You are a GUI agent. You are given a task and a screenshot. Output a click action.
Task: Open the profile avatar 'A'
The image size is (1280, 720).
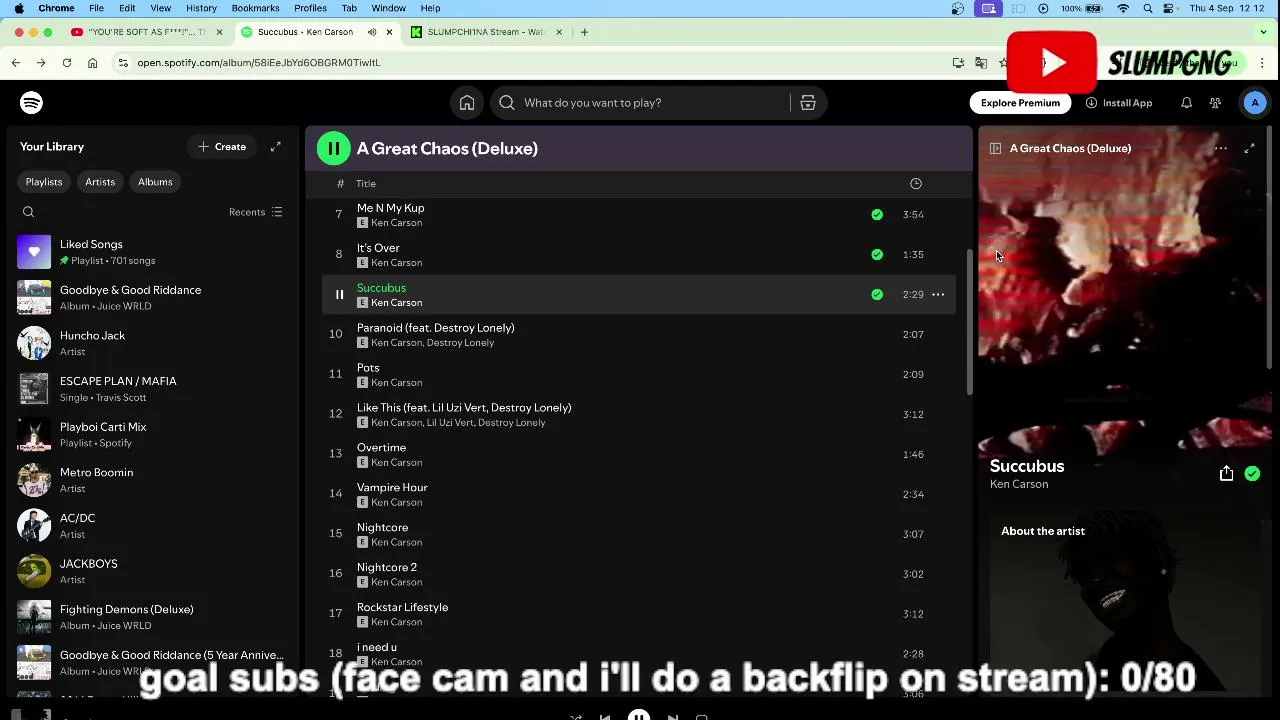click(x=1255, y=103)
